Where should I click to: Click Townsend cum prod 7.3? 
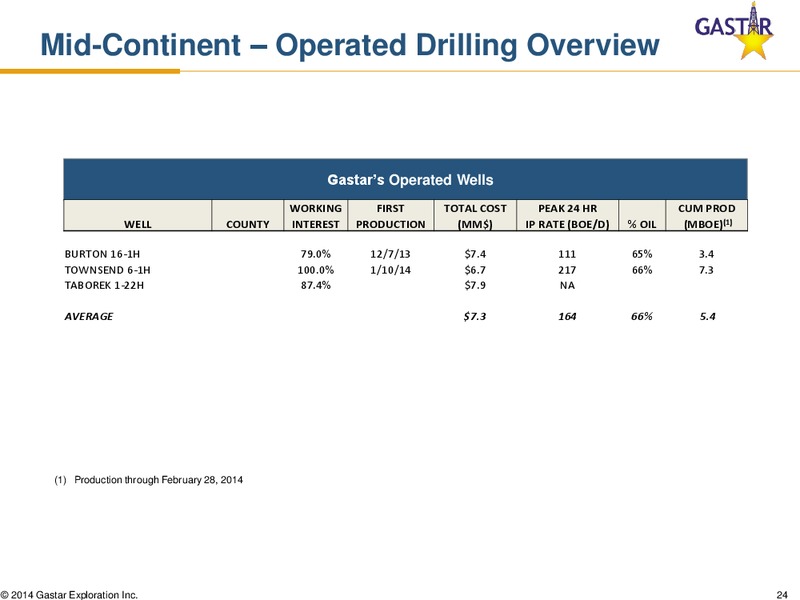[x=707, y=269]
